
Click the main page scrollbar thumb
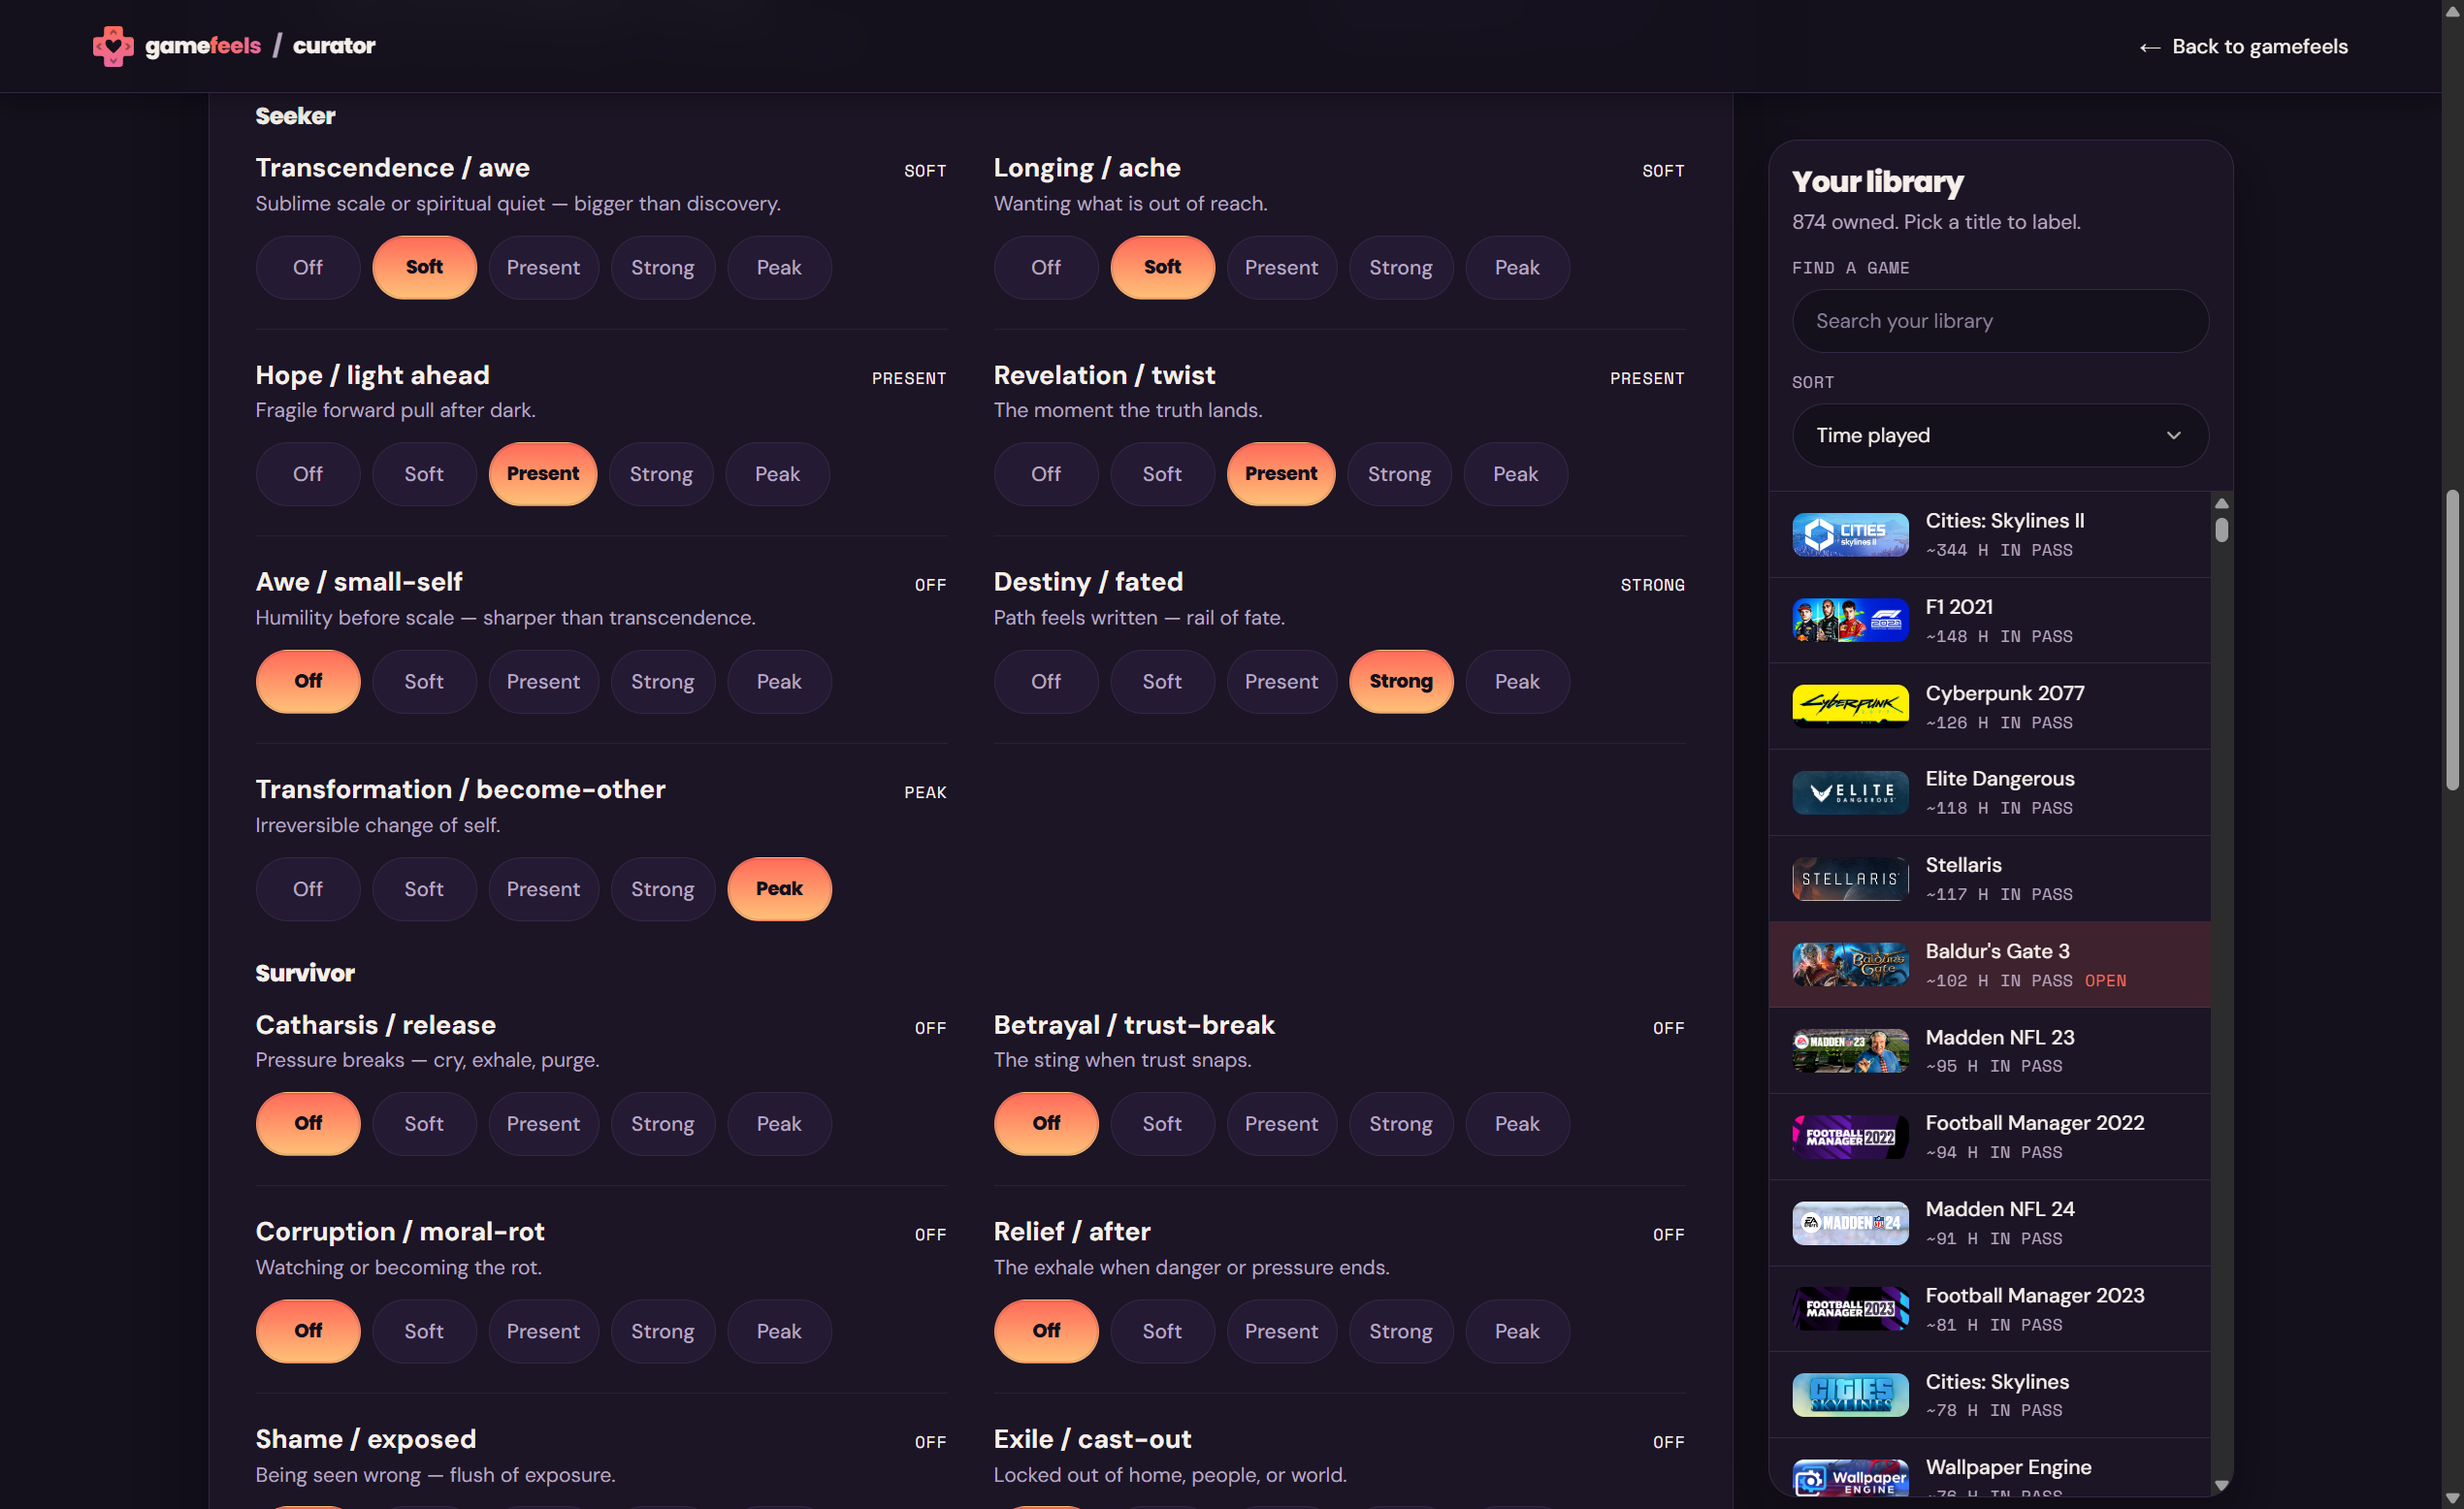tap(2452, 640)
